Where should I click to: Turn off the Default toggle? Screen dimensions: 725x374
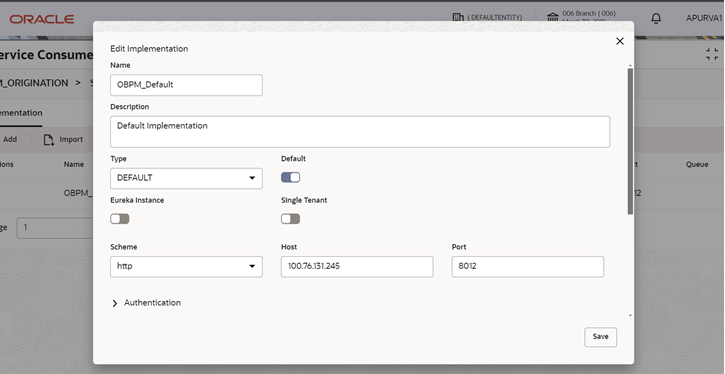coord(290,178)
